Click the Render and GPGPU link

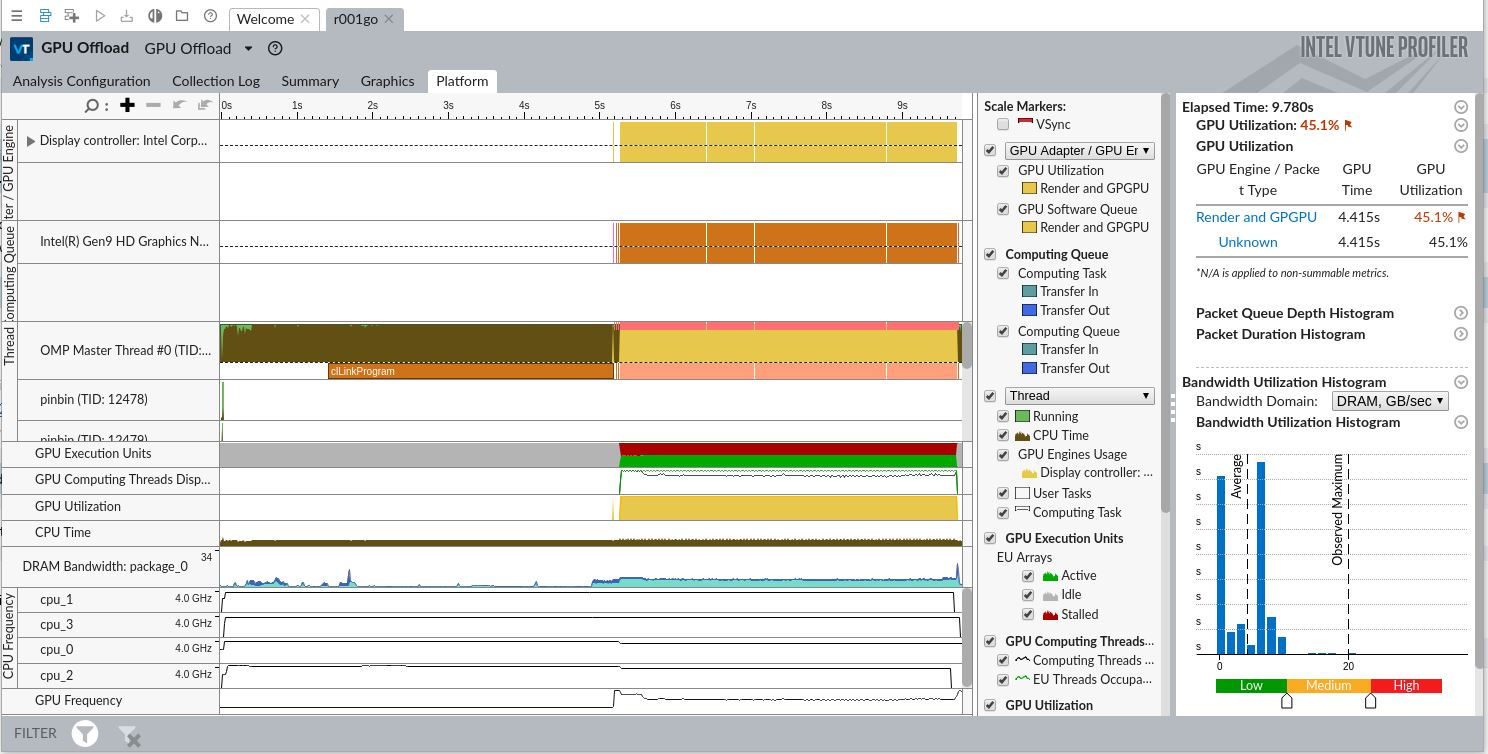[1256, 217]
